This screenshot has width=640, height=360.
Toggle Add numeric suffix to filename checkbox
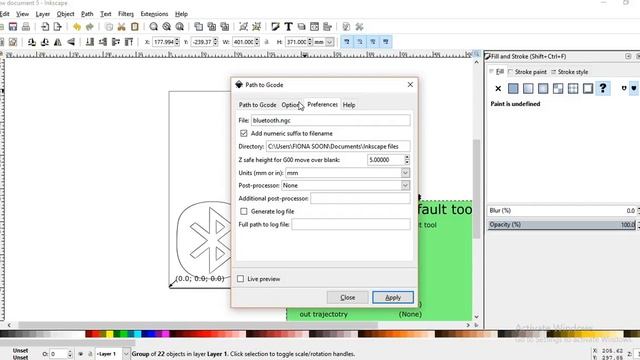(244, 133)
